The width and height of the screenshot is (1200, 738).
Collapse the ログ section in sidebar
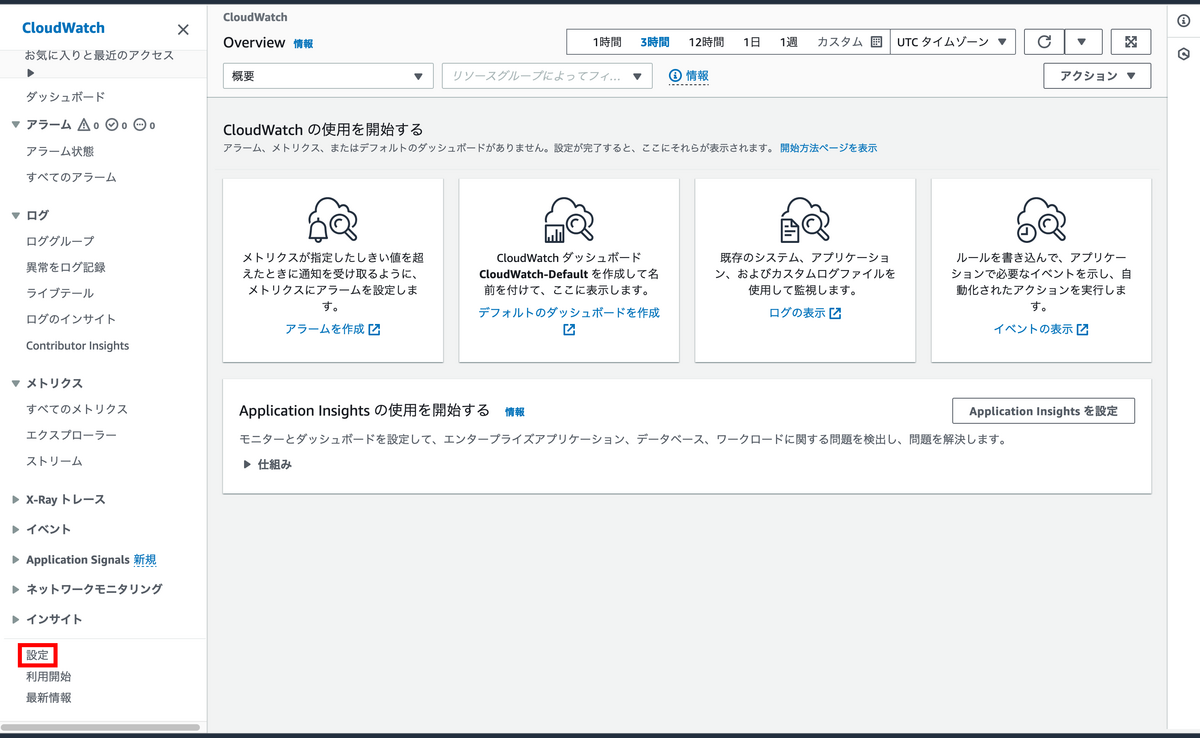15,215
